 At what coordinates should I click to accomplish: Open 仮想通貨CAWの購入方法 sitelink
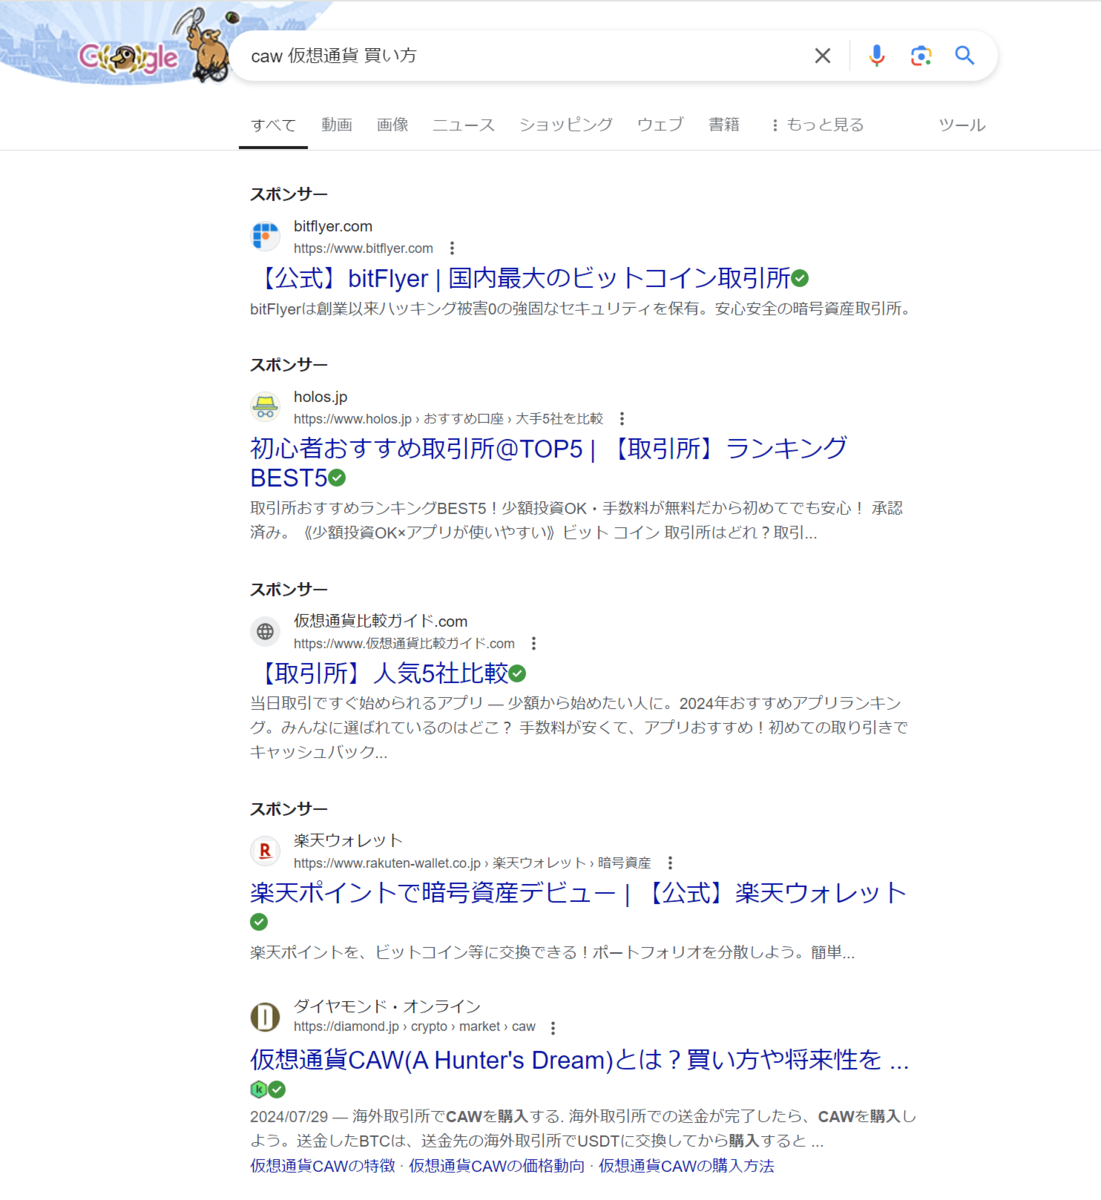[686, 1166]
